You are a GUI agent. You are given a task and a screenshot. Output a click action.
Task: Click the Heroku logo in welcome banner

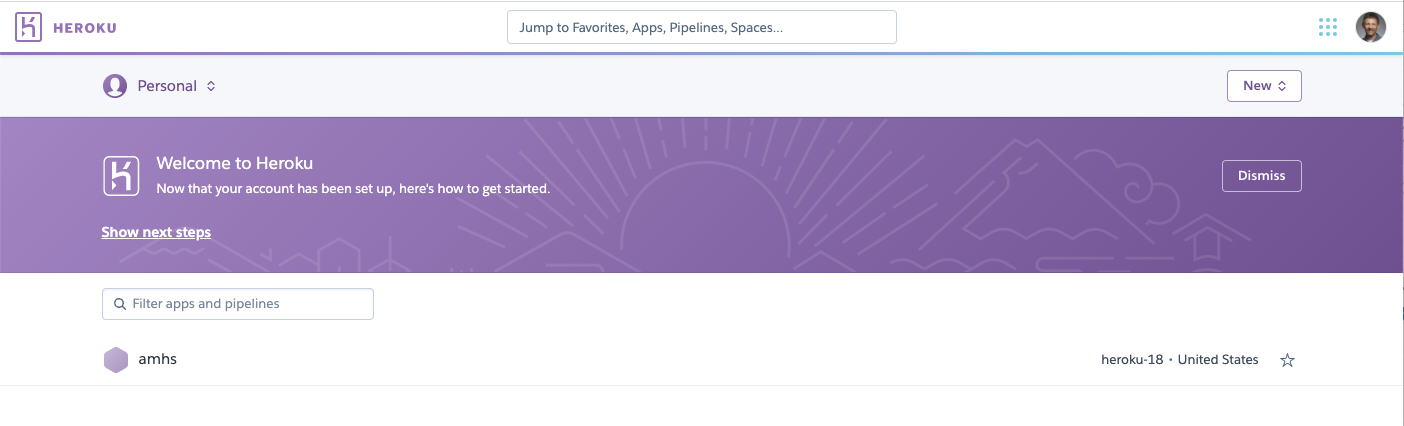121,175
